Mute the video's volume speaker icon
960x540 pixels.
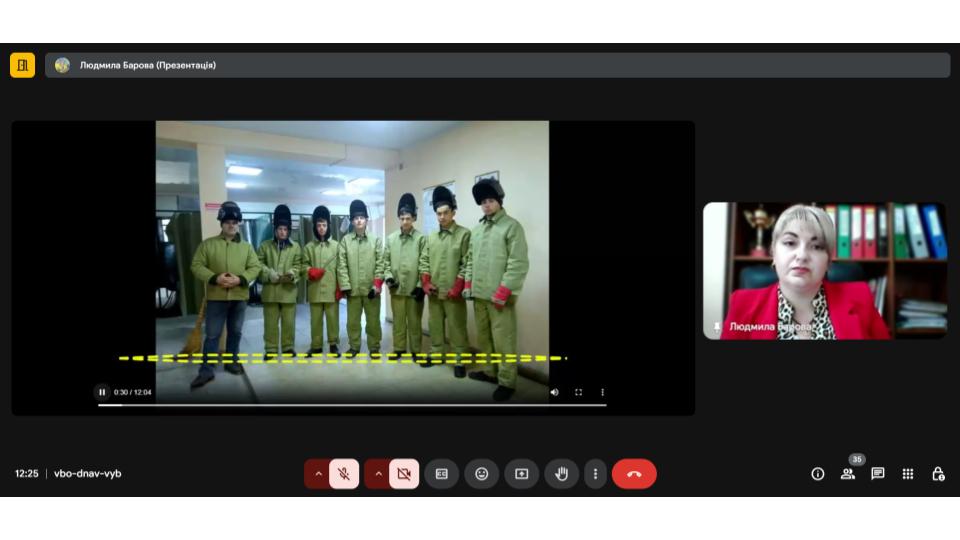[x=554, y=392]
